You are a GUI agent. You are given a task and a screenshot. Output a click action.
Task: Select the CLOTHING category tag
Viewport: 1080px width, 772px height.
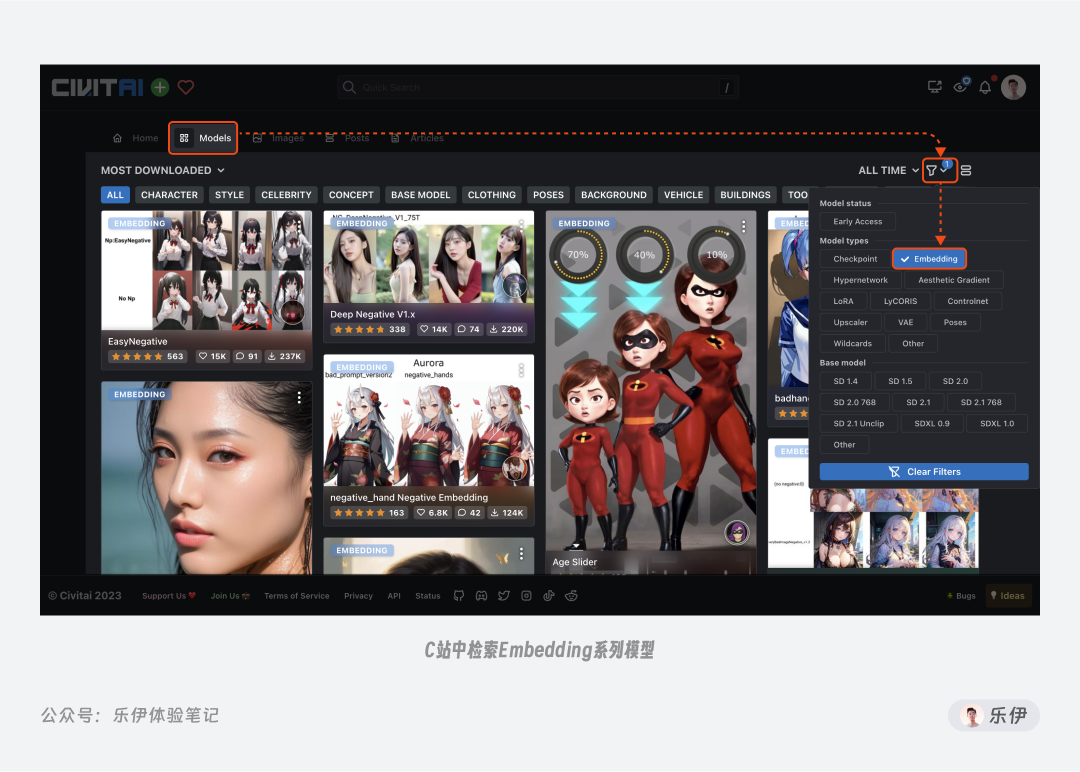coord(492,195)
